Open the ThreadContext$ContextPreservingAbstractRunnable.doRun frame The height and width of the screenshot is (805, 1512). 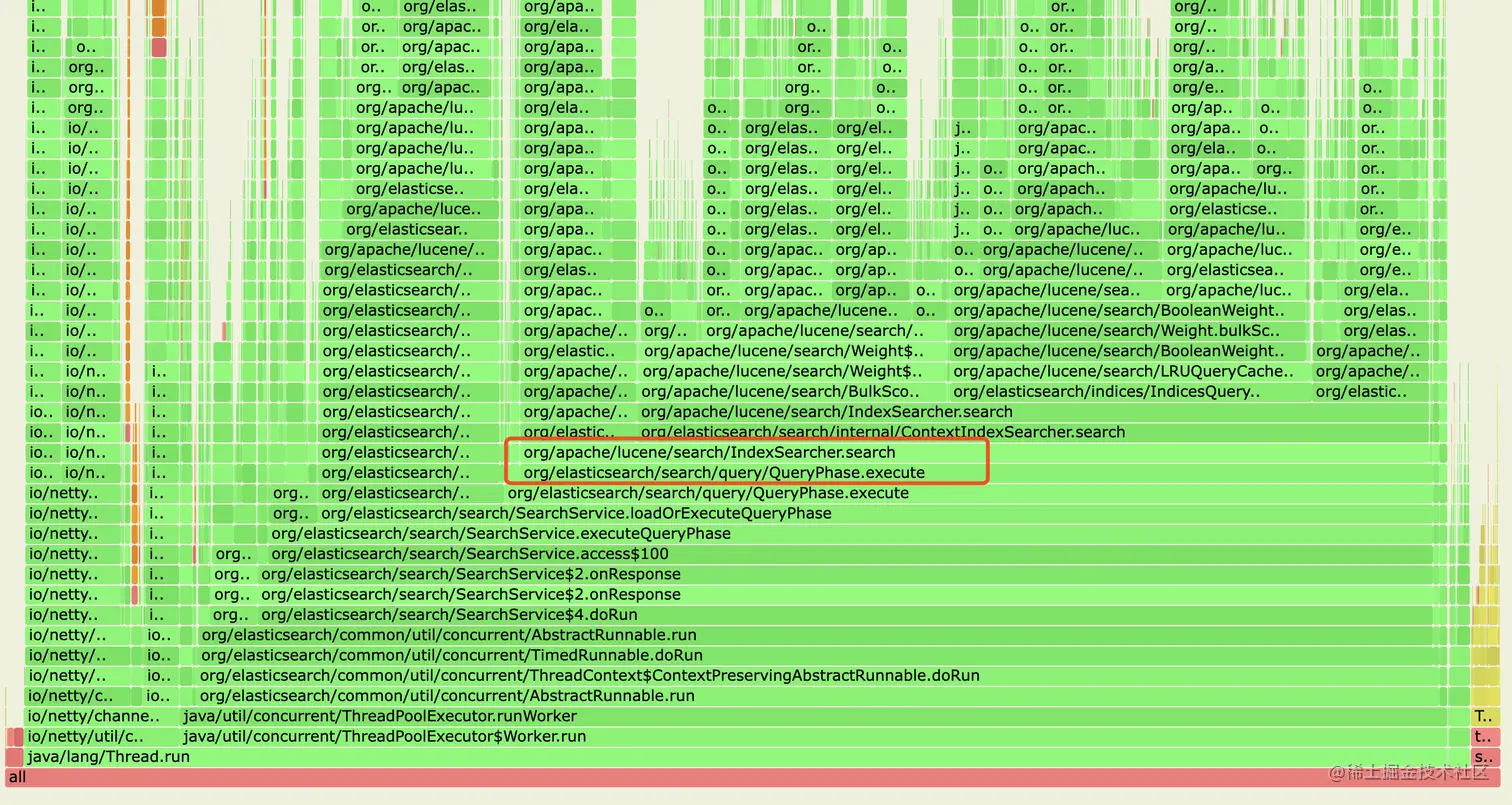(819, 675)
